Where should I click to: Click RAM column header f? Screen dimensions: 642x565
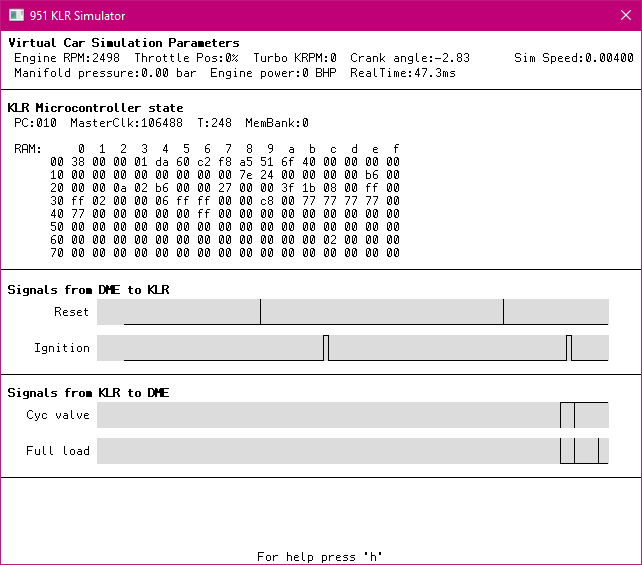pos(396,149)
